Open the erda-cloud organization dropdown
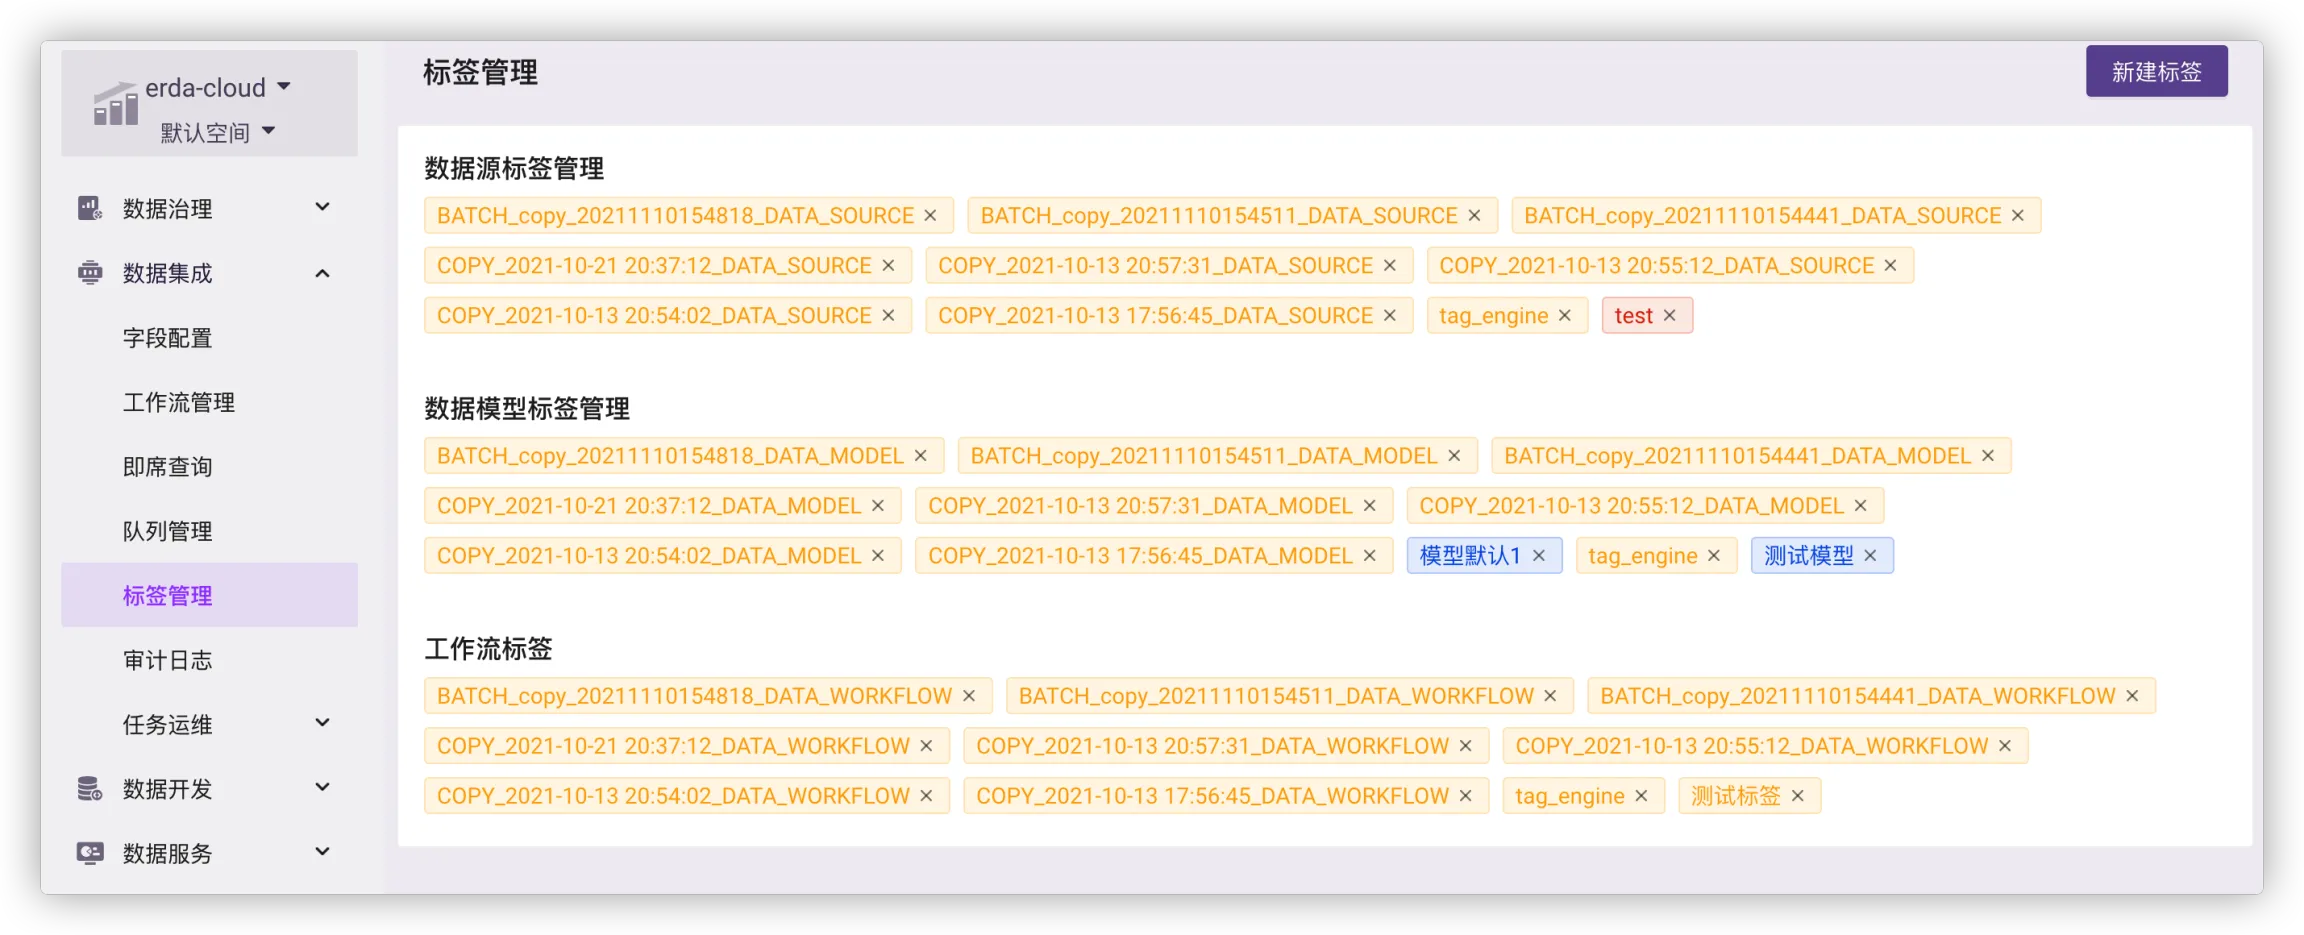This screenshot has width=2304, height=935. click(283, 87)
